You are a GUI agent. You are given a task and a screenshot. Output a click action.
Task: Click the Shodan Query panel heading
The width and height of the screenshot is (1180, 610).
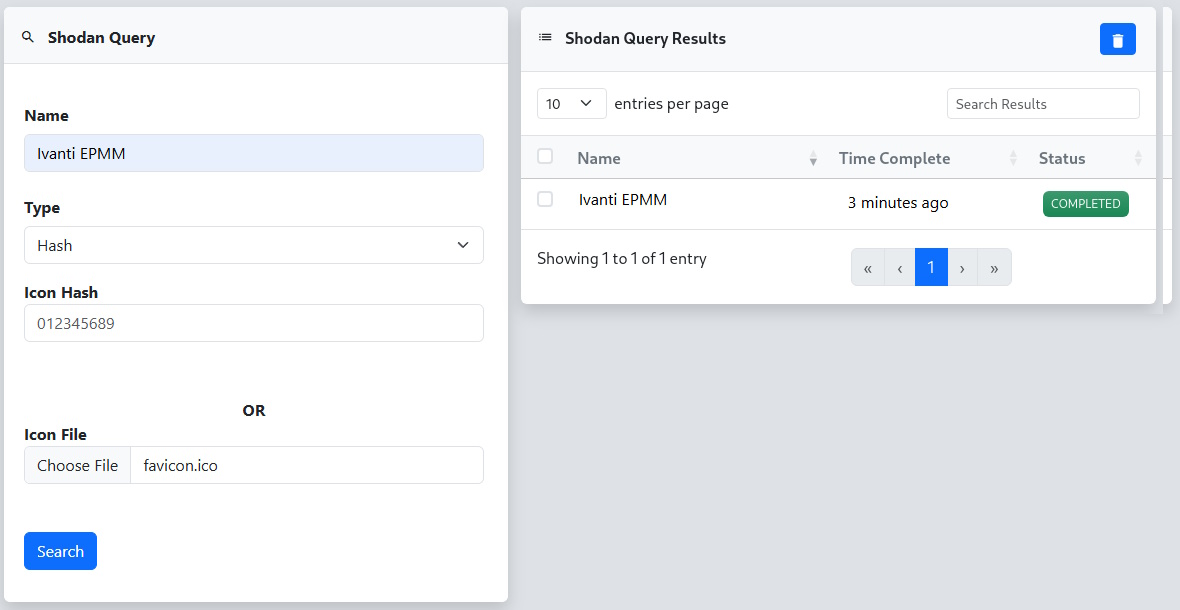click(x=102, y=38)
